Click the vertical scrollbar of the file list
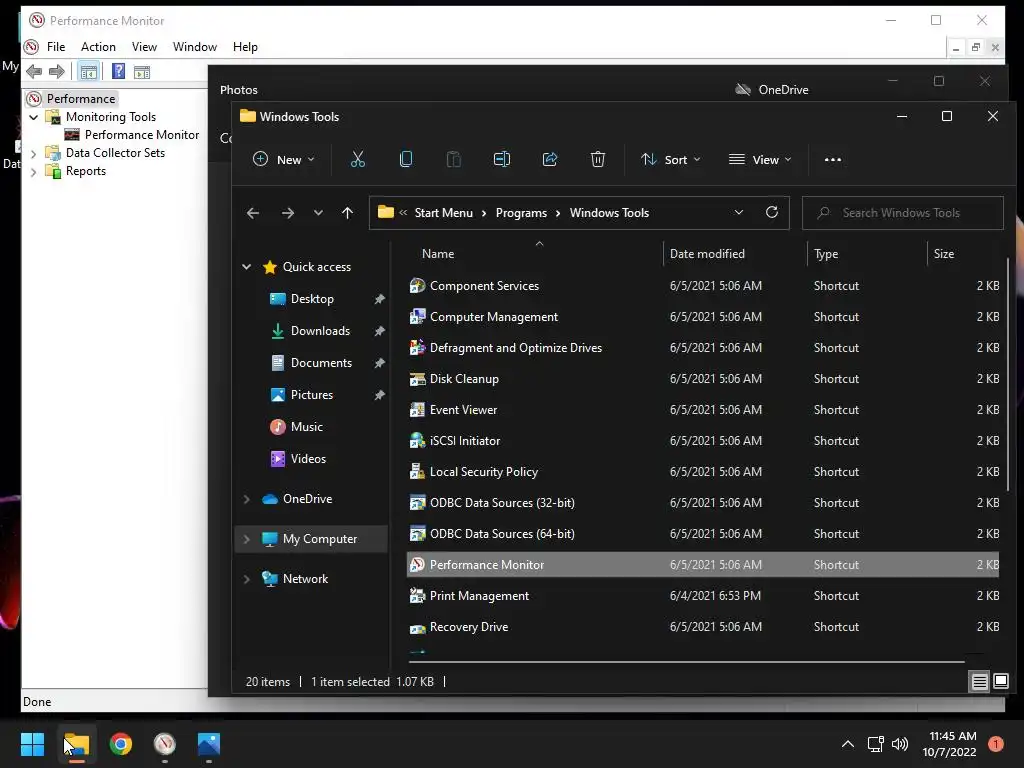 pos(1008,372)
